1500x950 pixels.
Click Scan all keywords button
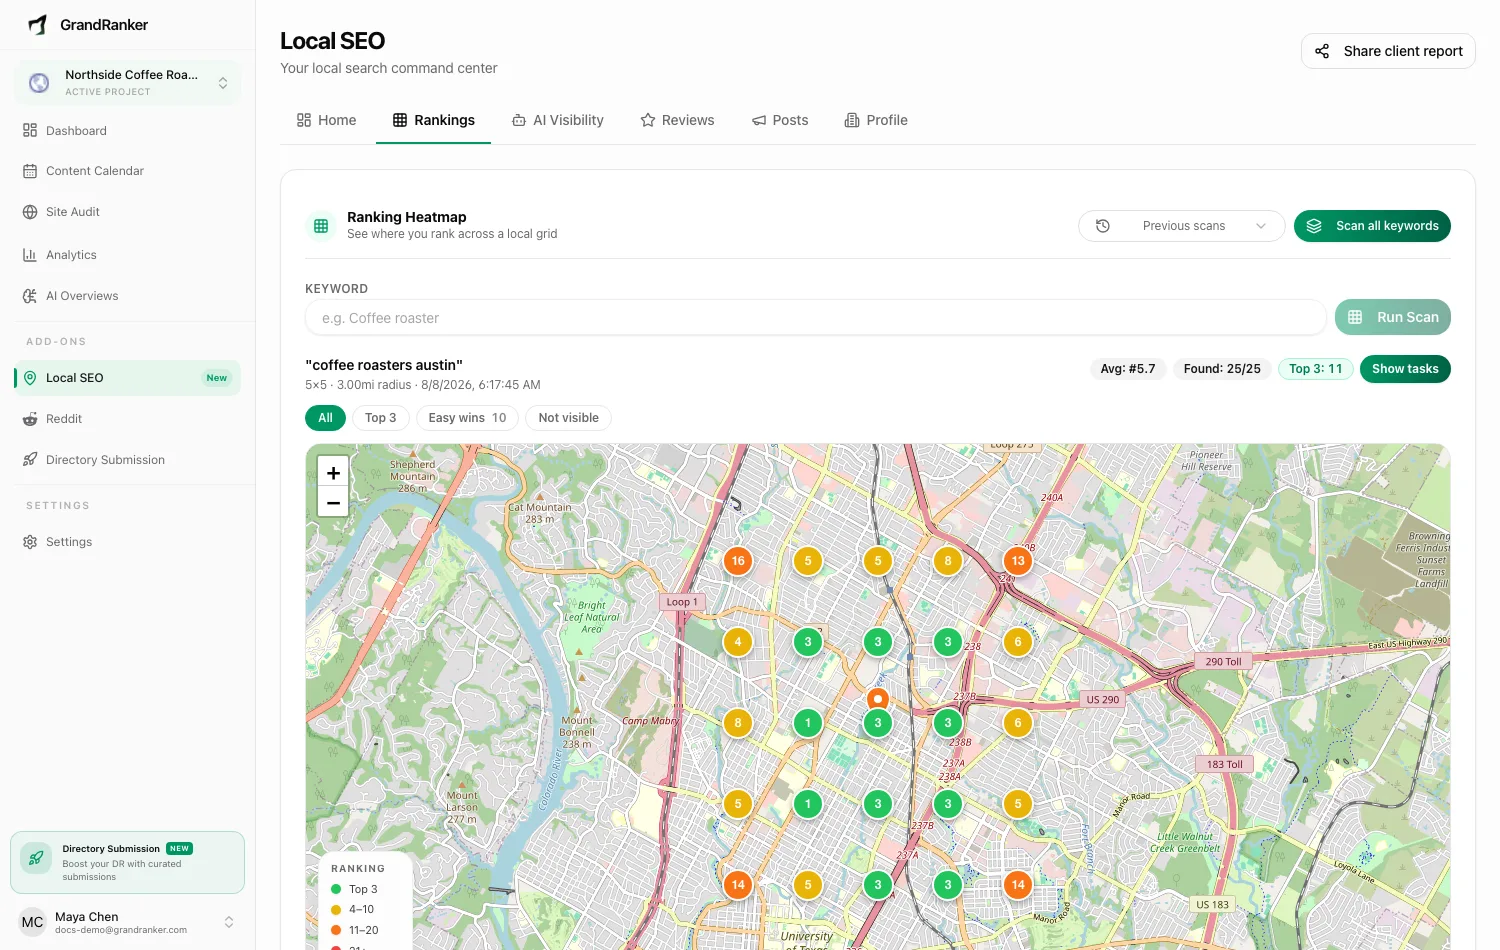pyautogui.click(x=1372, y=226)
